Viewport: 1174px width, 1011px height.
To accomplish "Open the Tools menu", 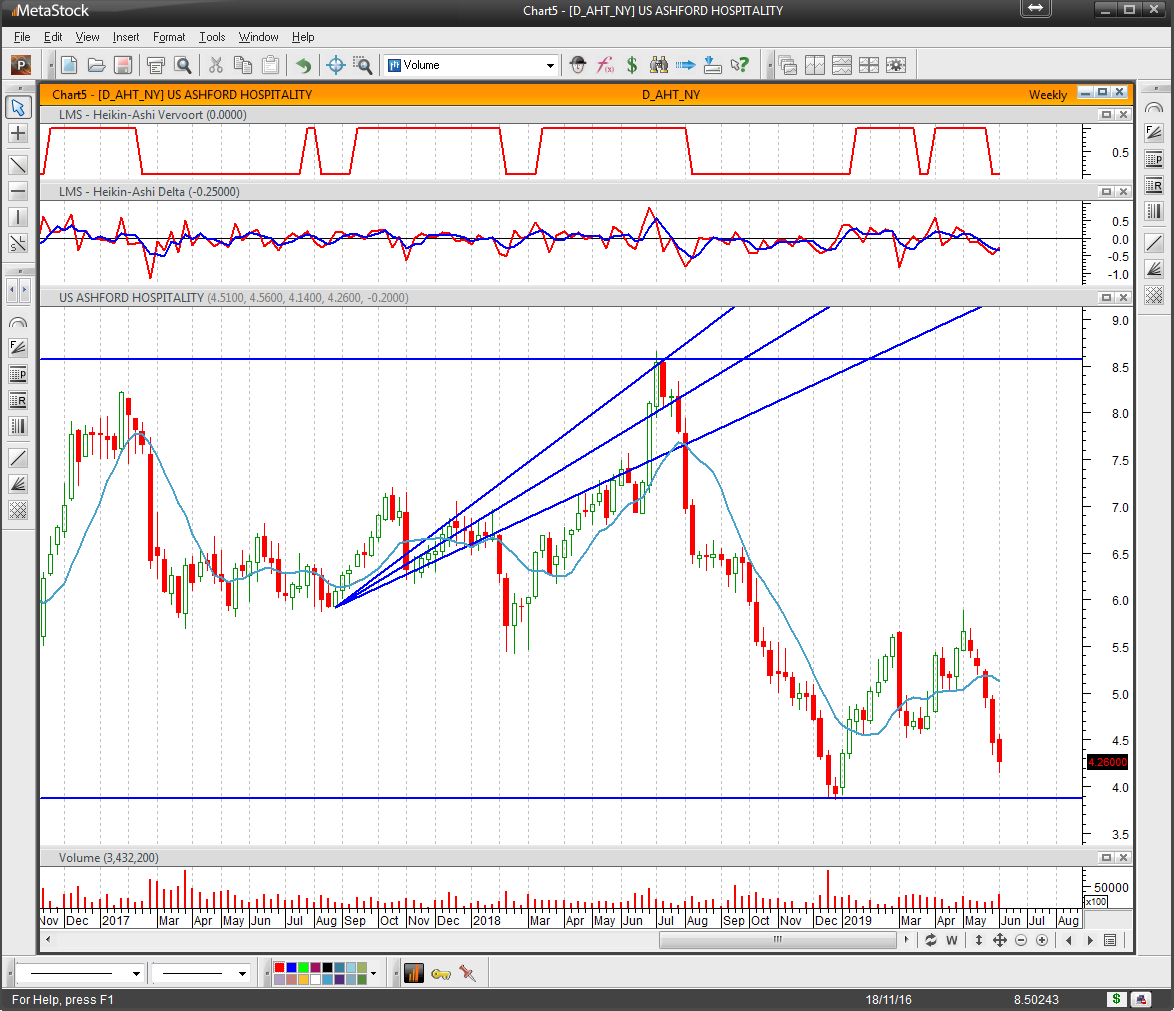I will (x=212, y=37).
